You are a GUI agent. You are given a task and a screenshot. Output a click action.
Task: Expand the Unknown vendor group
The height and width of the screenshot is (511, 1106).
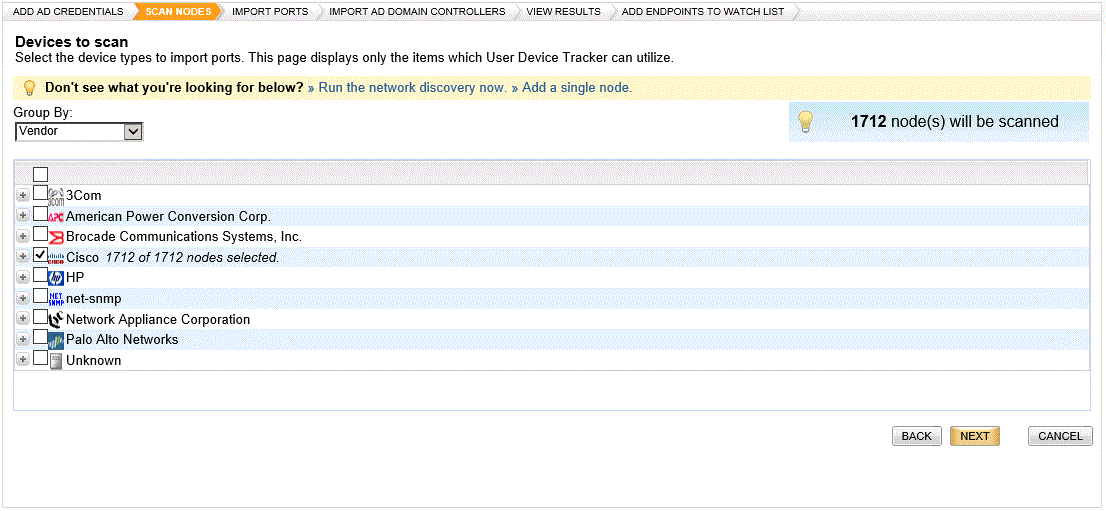point(23,360)
